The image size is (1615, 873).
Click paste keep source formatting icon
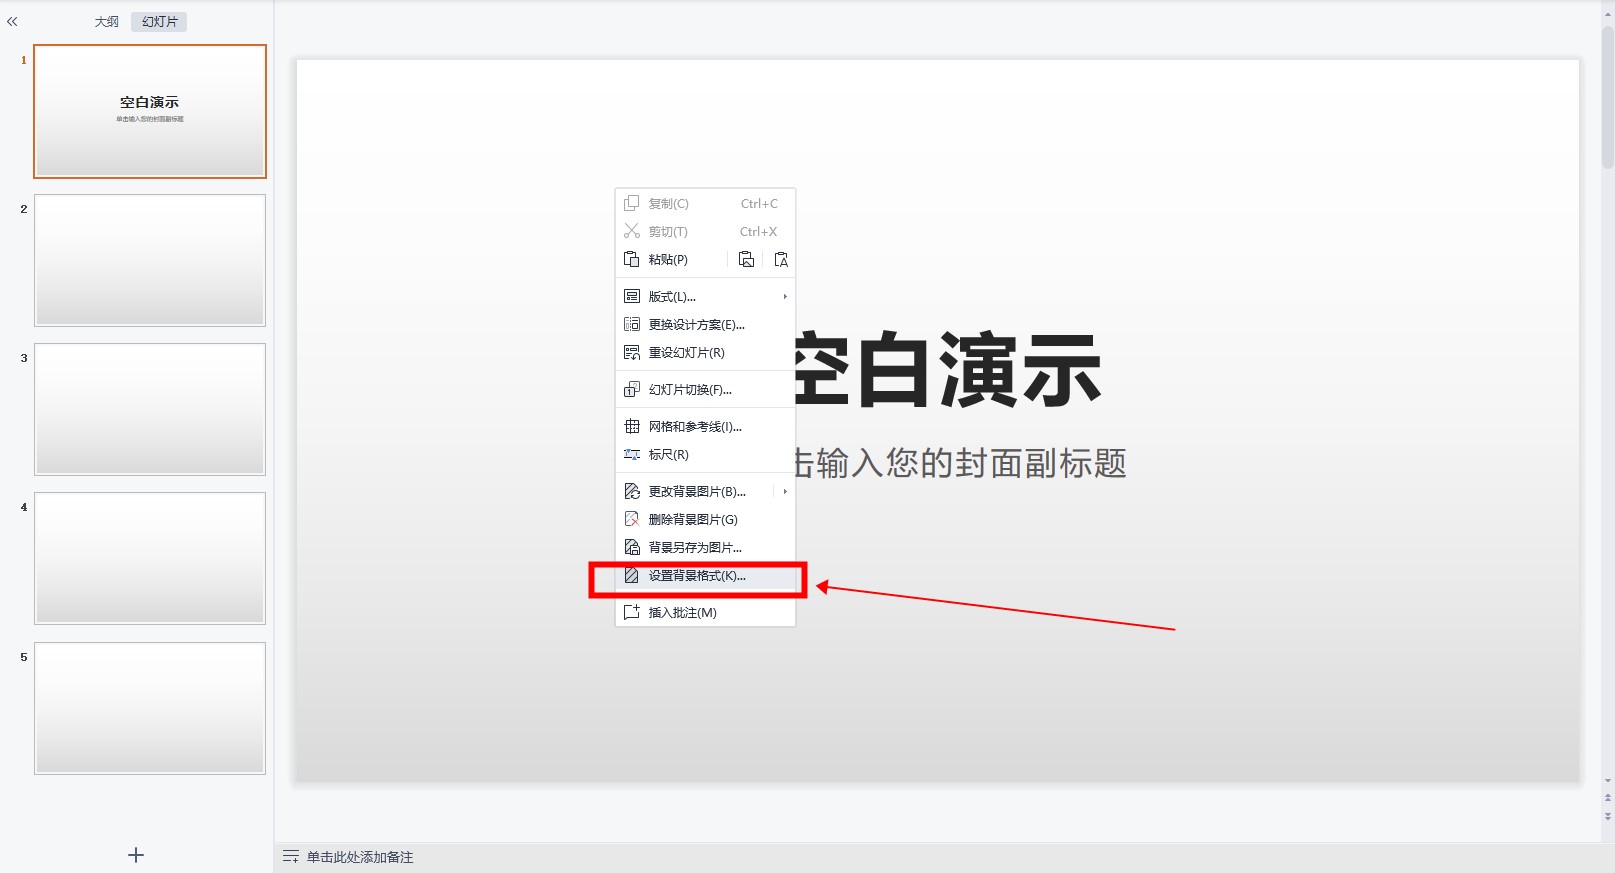click(x=746, y=259)
